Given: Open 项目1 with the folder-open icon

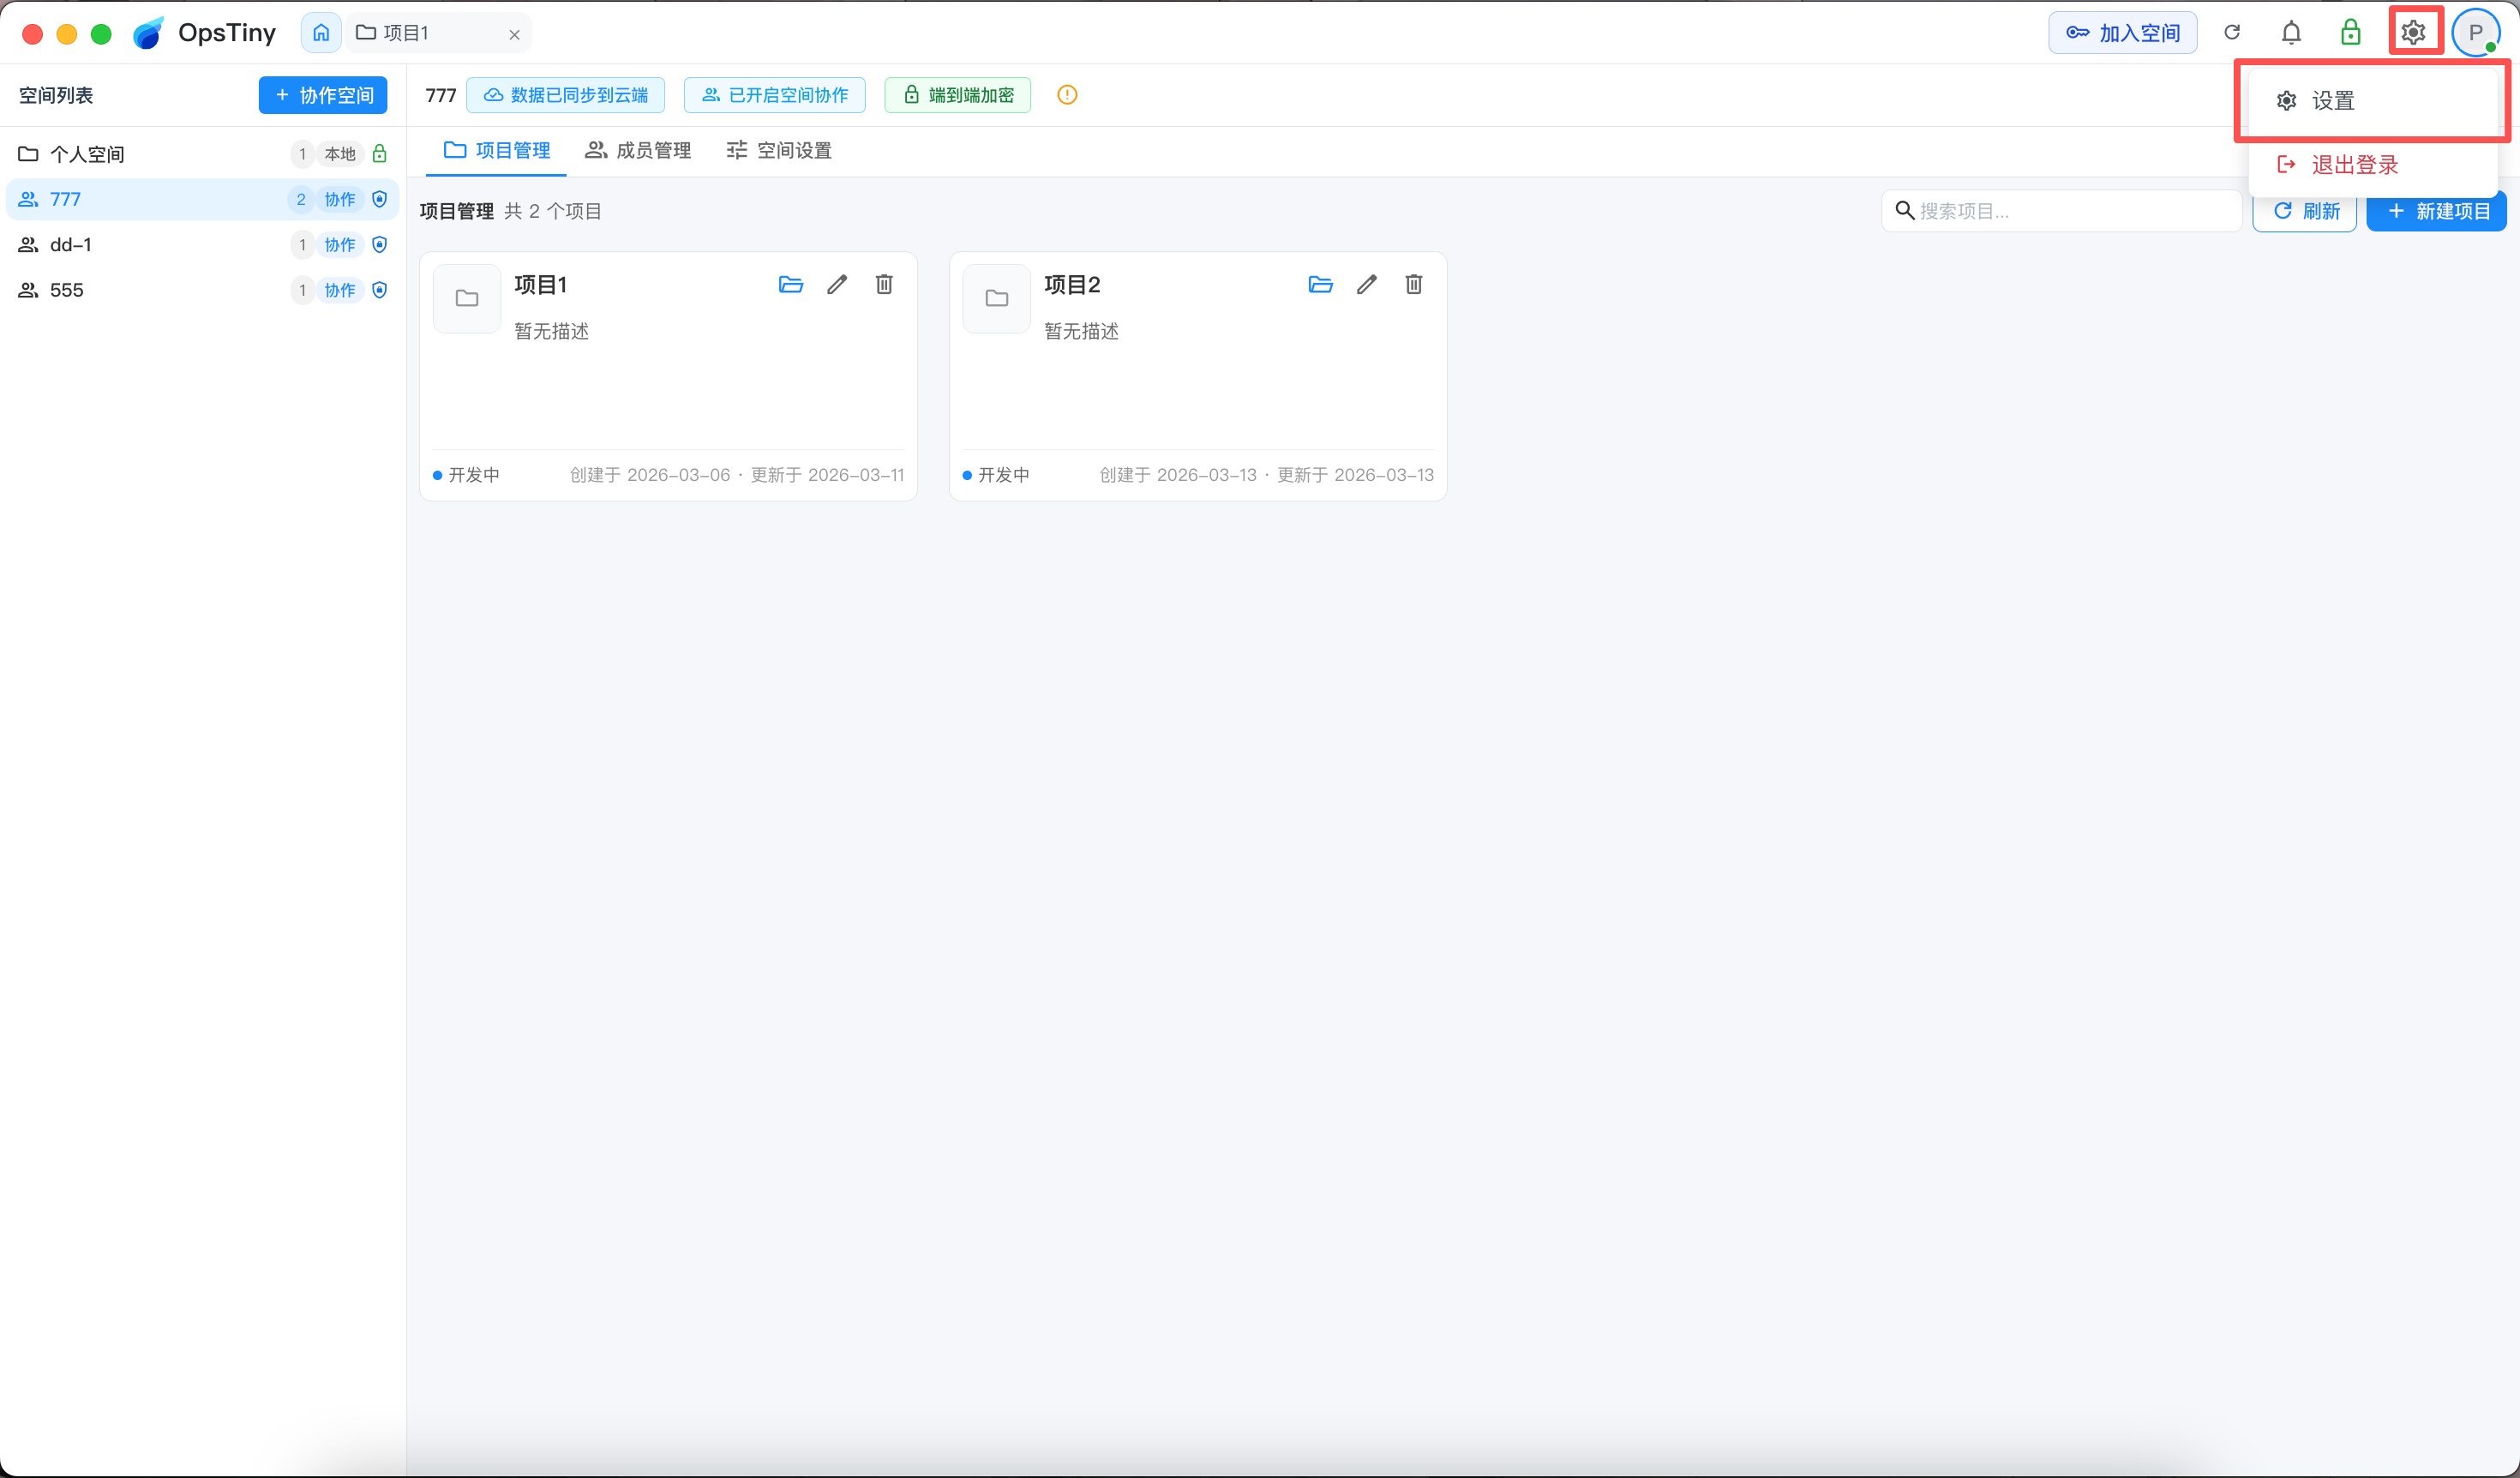Looking at the screenshot, I should (x=791, y=285).
